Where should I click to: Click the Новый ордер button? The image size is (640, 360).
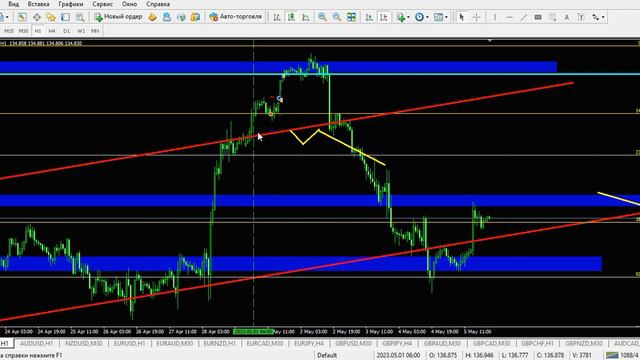point(118,17)
